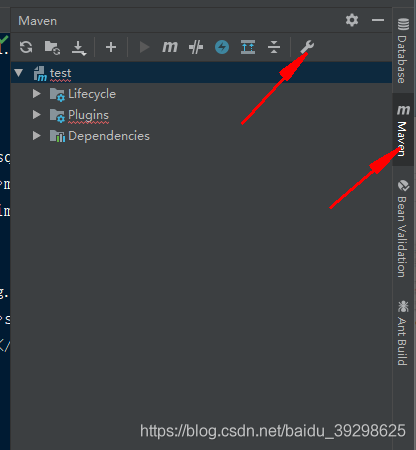Download sources and documentation icon

coord(79,48)
